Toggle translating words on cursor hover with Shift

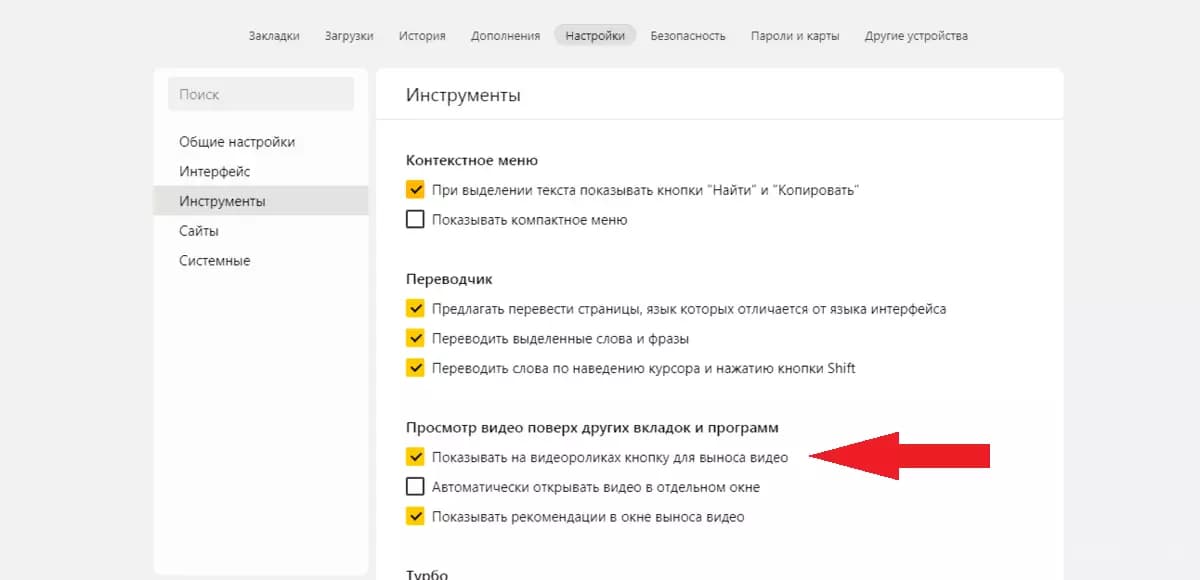[x=416, y=368]
